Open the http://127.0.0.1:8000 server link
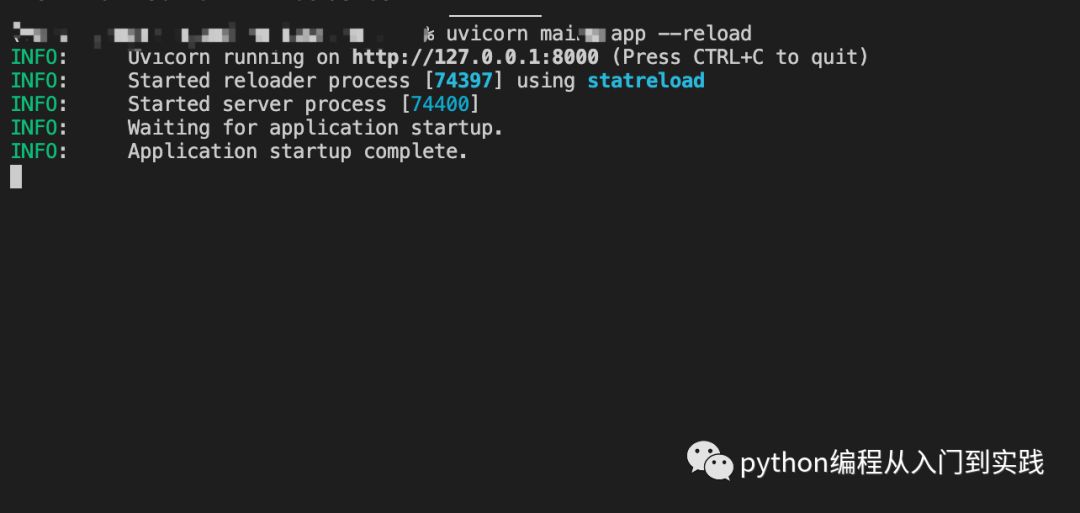 point(475,57)
